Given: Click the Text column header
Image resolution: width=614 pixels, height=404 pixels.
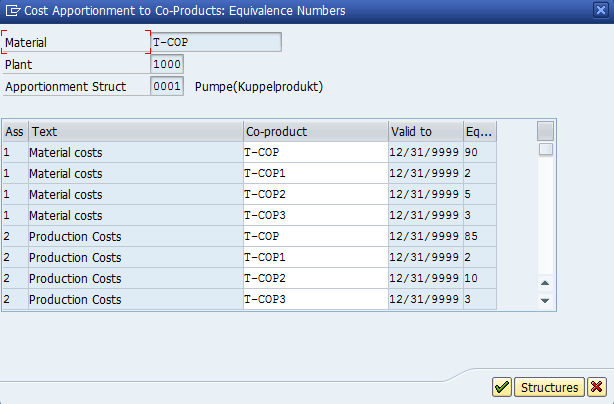Looking at the screenshot, I should click(135, 132).
